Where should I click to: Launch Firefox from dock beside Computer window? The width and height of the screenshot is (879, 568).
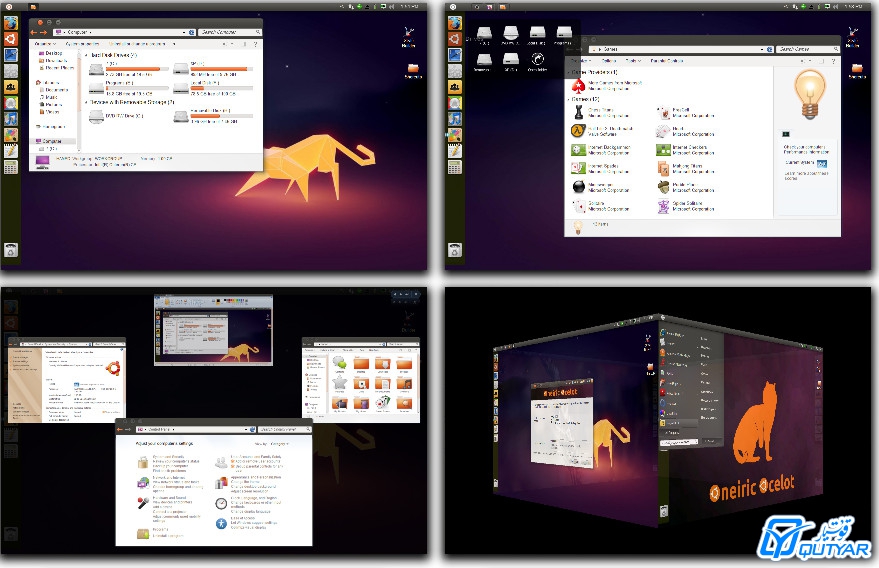[x=11, y=23]
